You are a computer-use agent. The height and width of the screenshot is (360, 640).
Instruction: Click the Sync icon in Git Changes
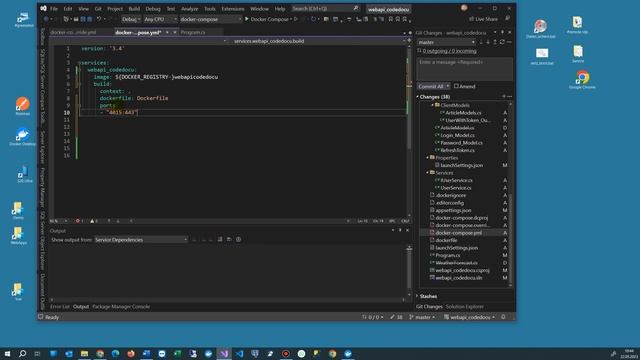(x=502, y=42)
